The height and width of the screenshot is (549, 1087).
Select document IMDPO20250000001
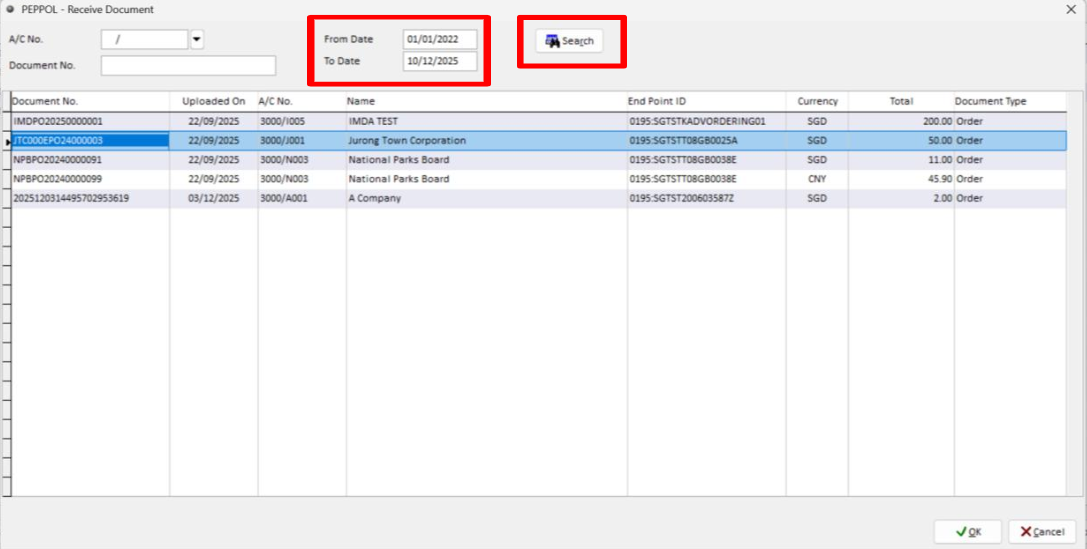pyautogui.click(x=90, y=121)
